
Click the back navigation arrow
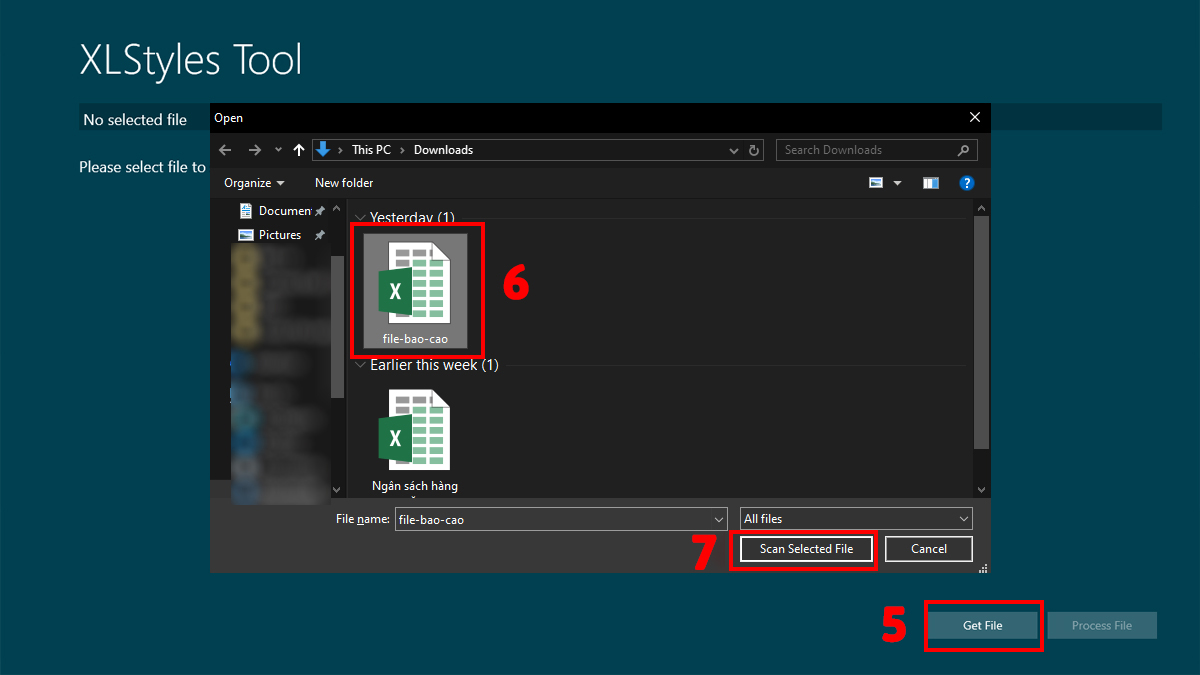[225, 150]
